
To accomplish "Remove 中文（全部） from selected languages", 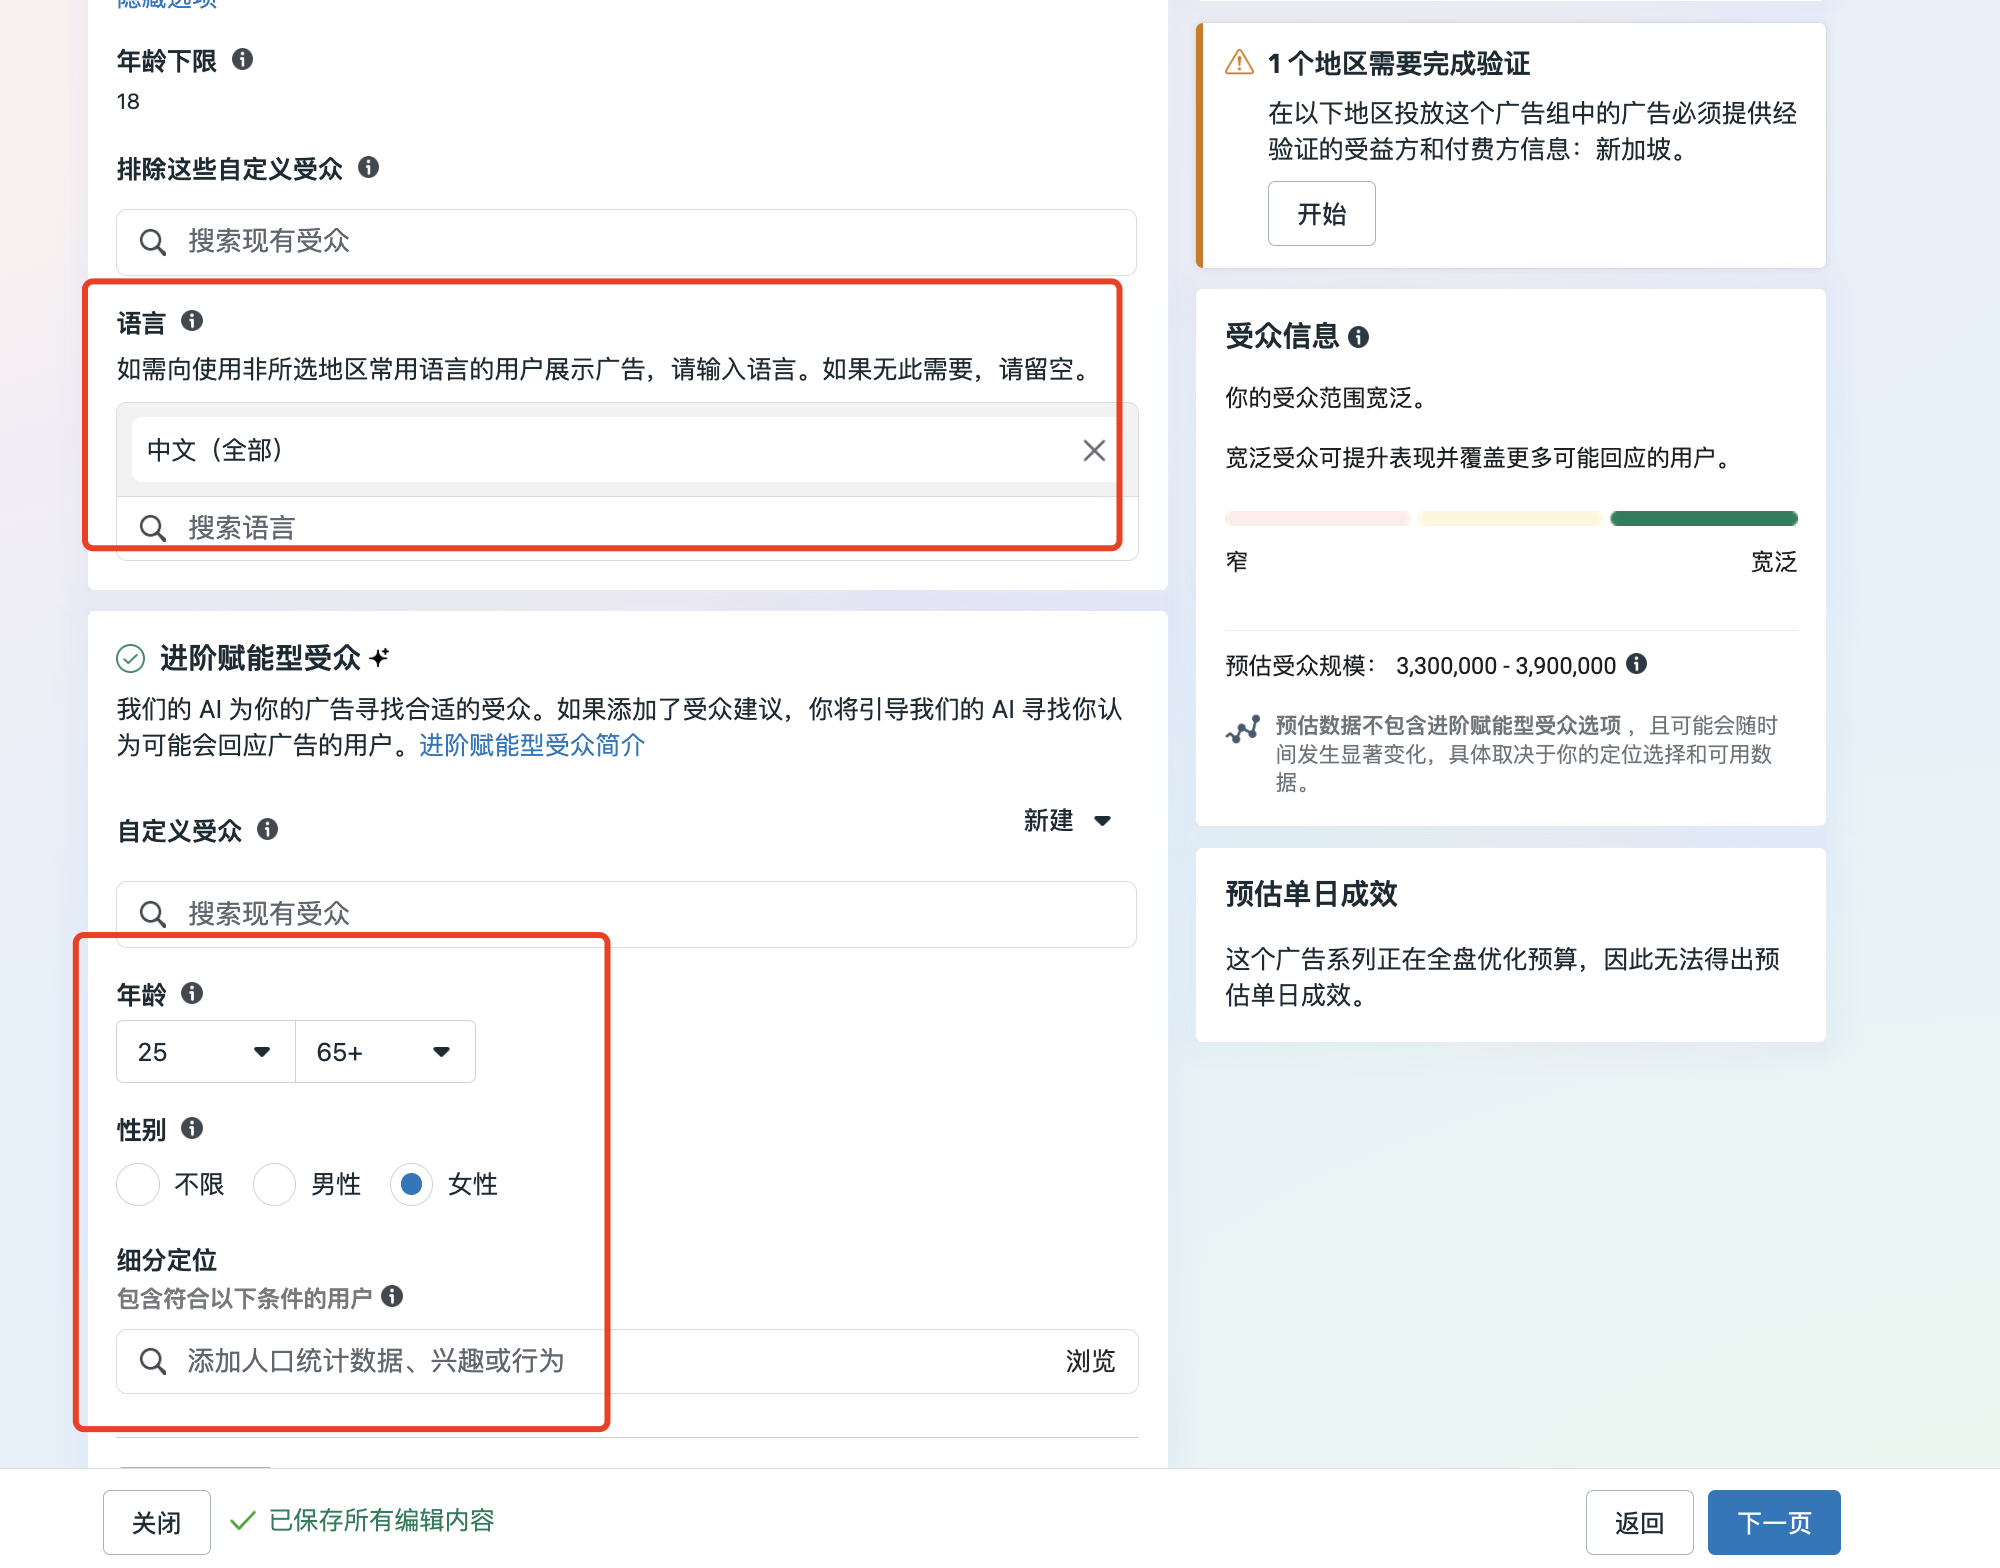I will point(1093,450).
